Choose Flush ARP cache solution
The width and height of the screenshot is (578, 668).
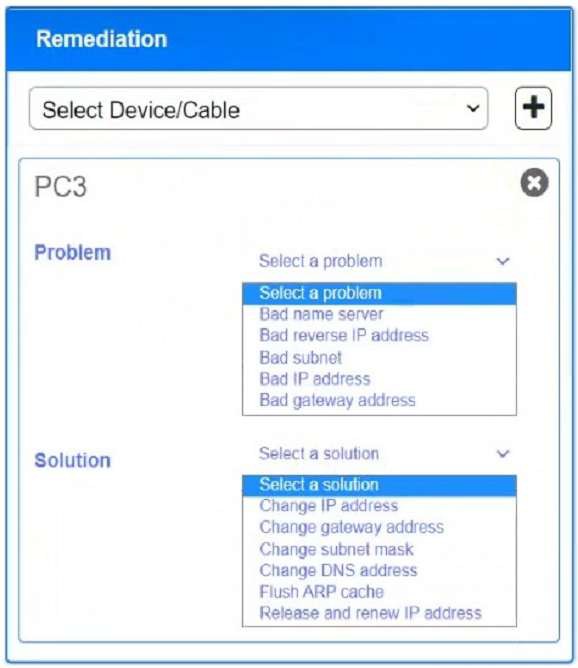pyautogui.click(x=380, y=592)
